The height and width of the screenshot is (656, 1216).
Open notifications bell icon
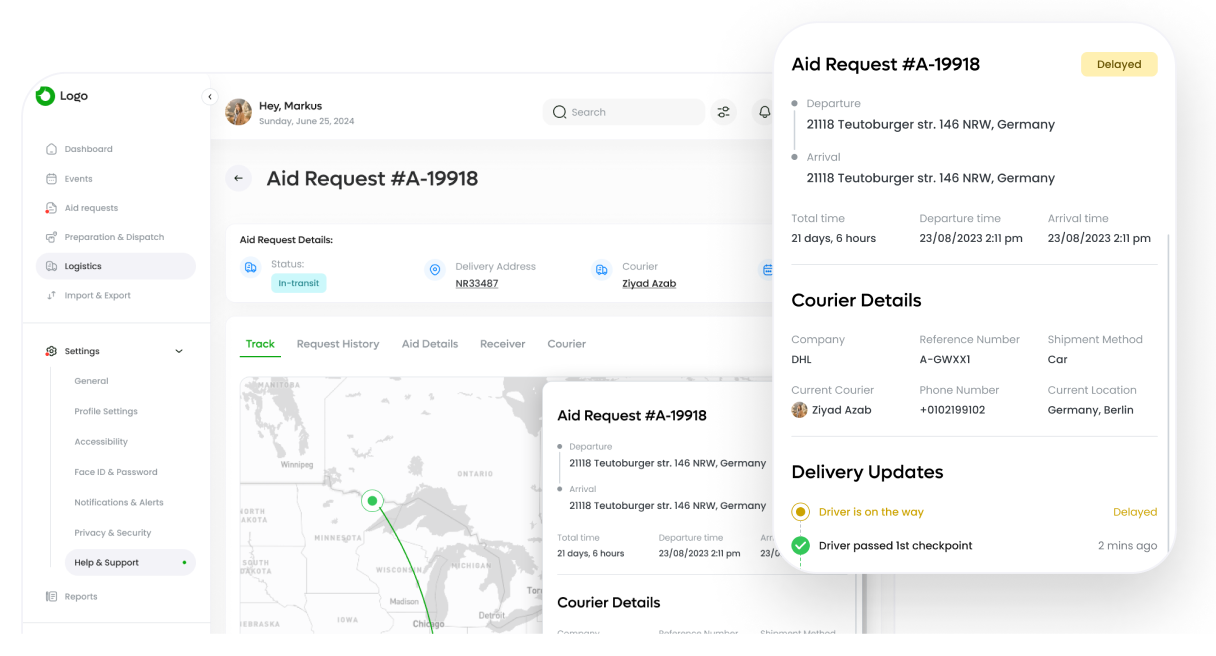(764, 112)
